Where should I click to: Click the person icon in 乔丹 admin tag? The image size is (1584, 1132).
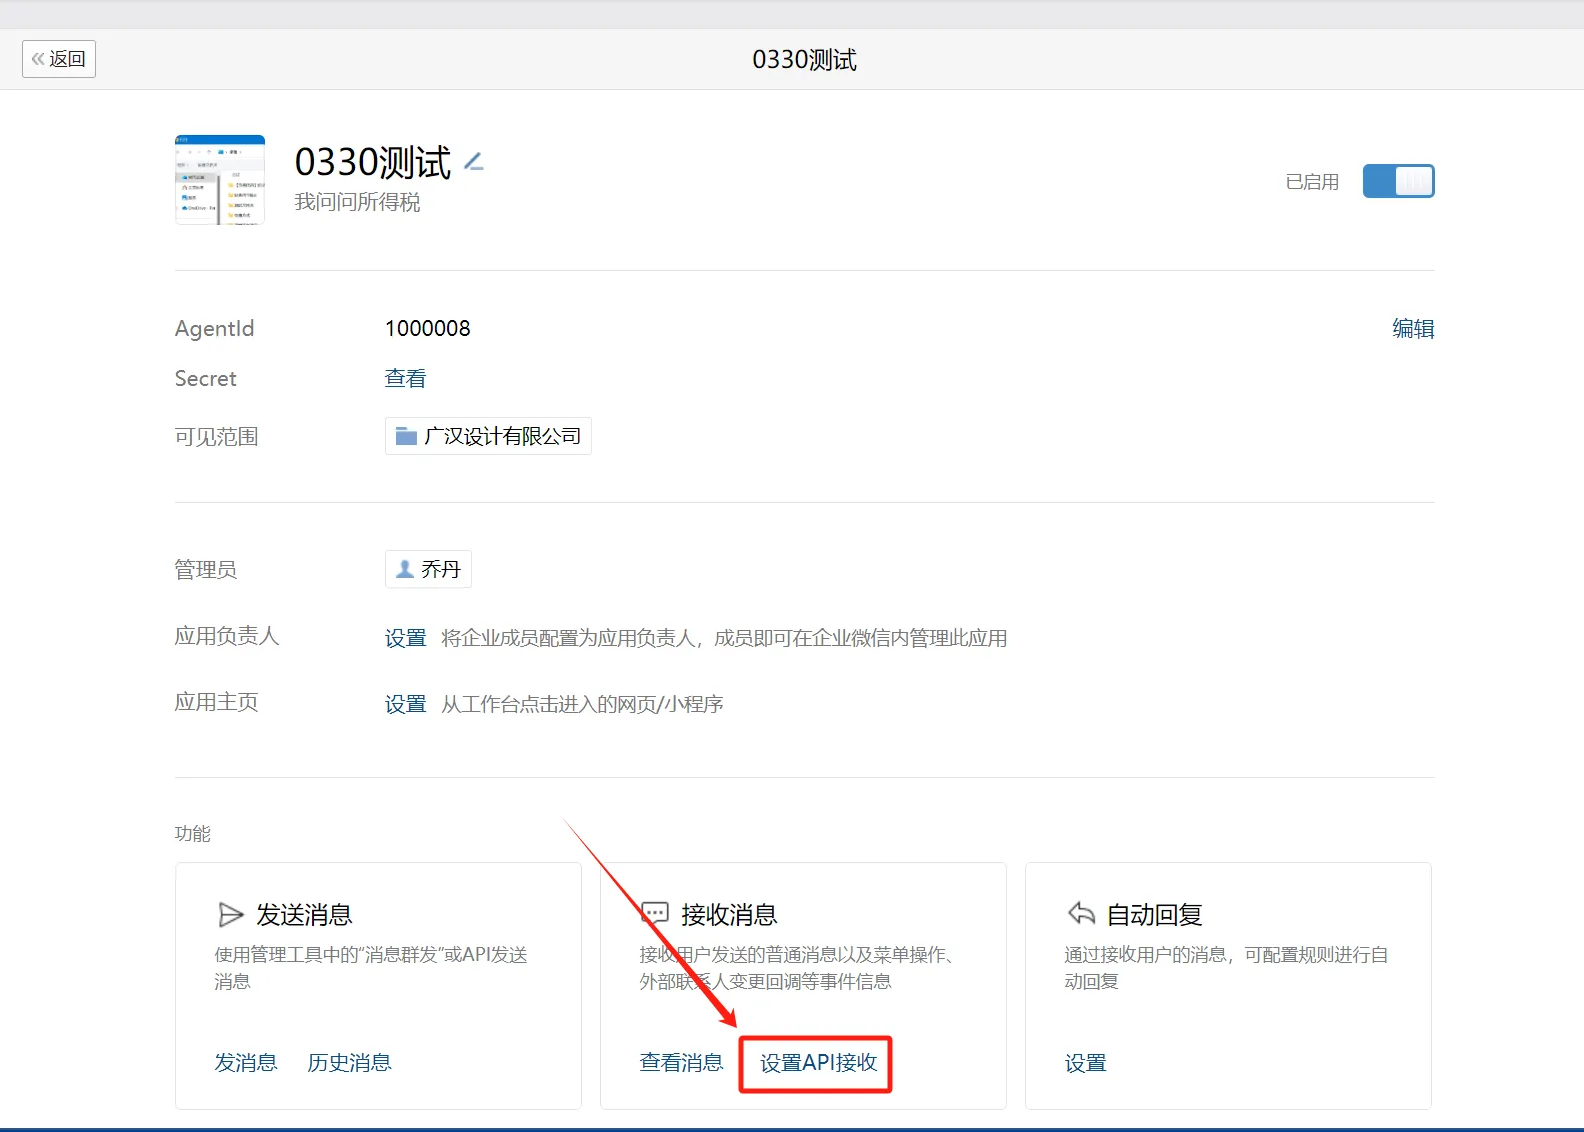click(x=405, y=569)
